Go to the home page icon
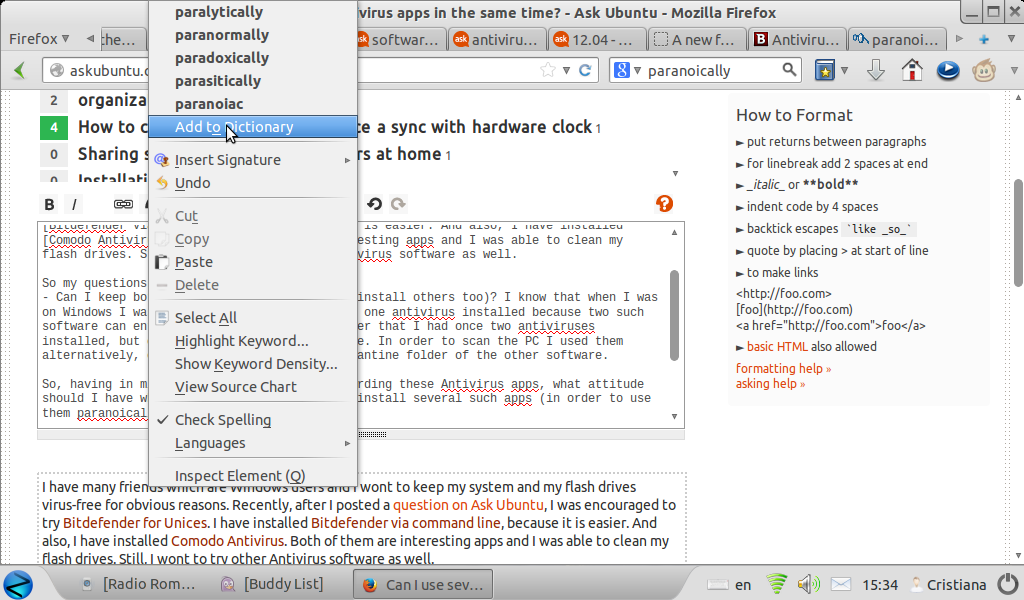The image size is (1024, 600). [x=912, y=70]
